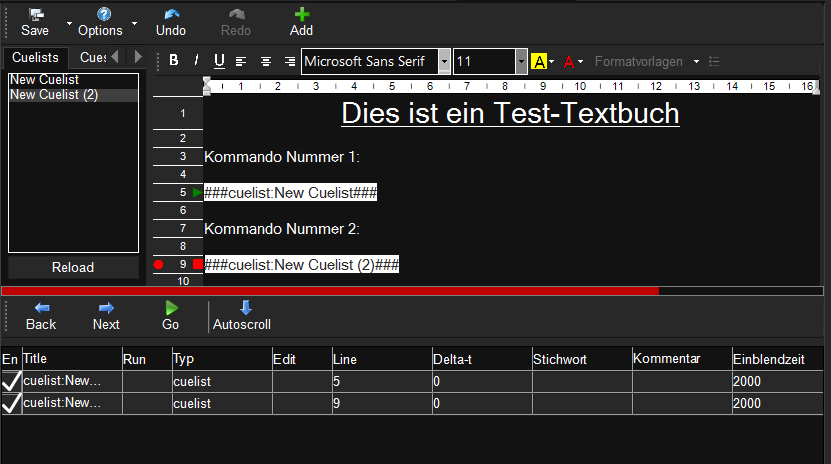Expand the Formatvorlagen styles dropdown
Image resolution: width=831 pixels, height=464 pixels.
coord(696,62)
